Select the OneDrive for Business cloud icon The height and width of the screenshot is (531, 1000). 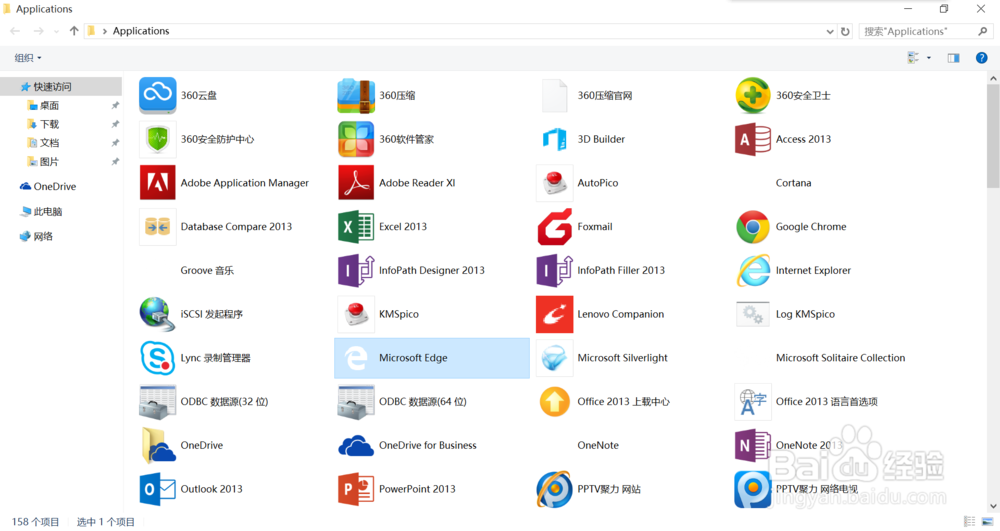point(356,445)
